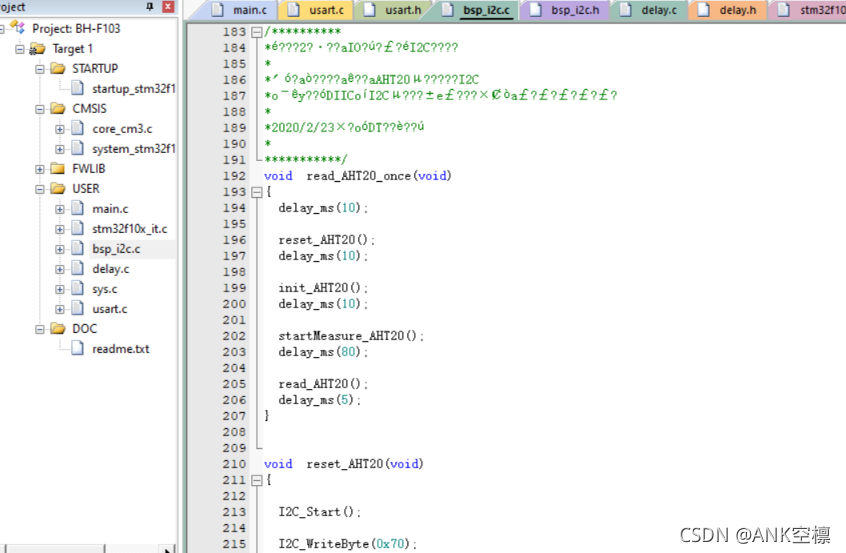Expand usart.c node in project tree

coord(60,309)
